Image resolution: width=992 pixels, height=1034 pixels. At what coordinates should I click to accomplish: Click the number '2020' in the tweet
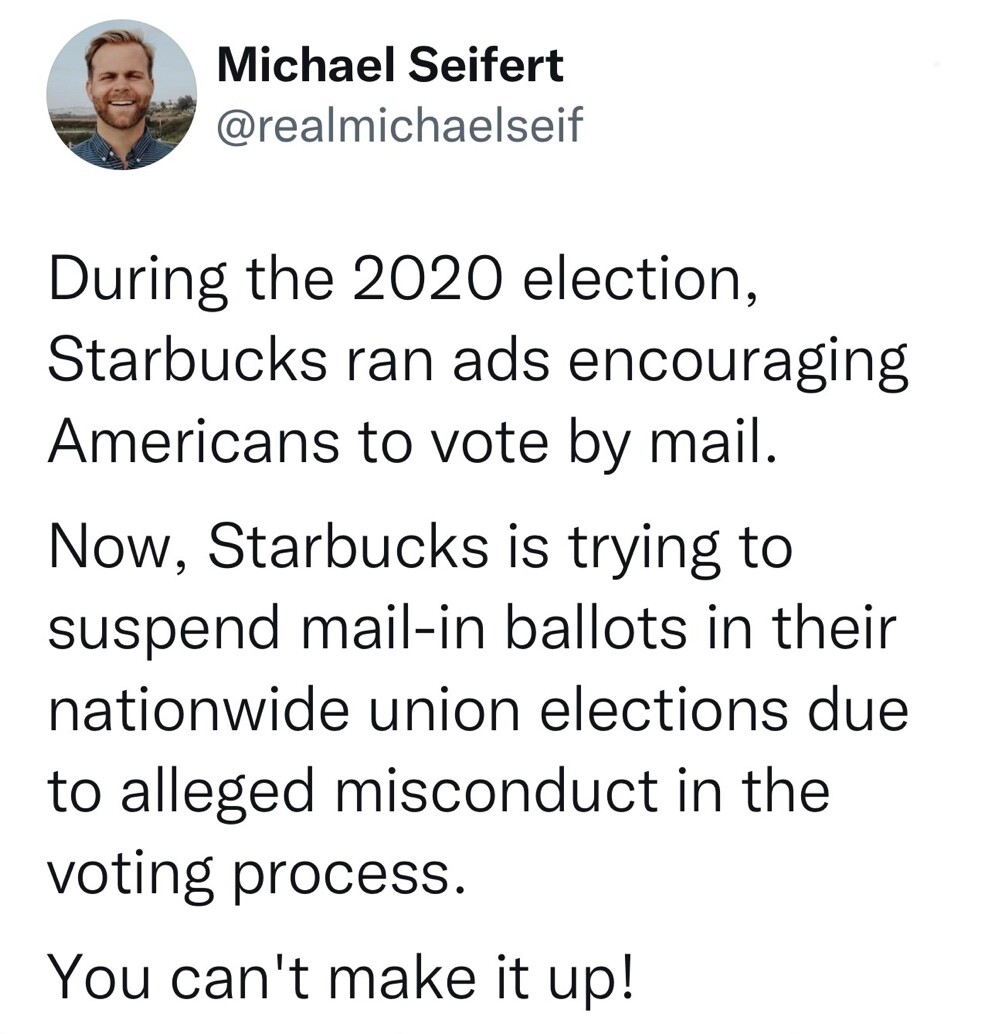pos(425,279)
